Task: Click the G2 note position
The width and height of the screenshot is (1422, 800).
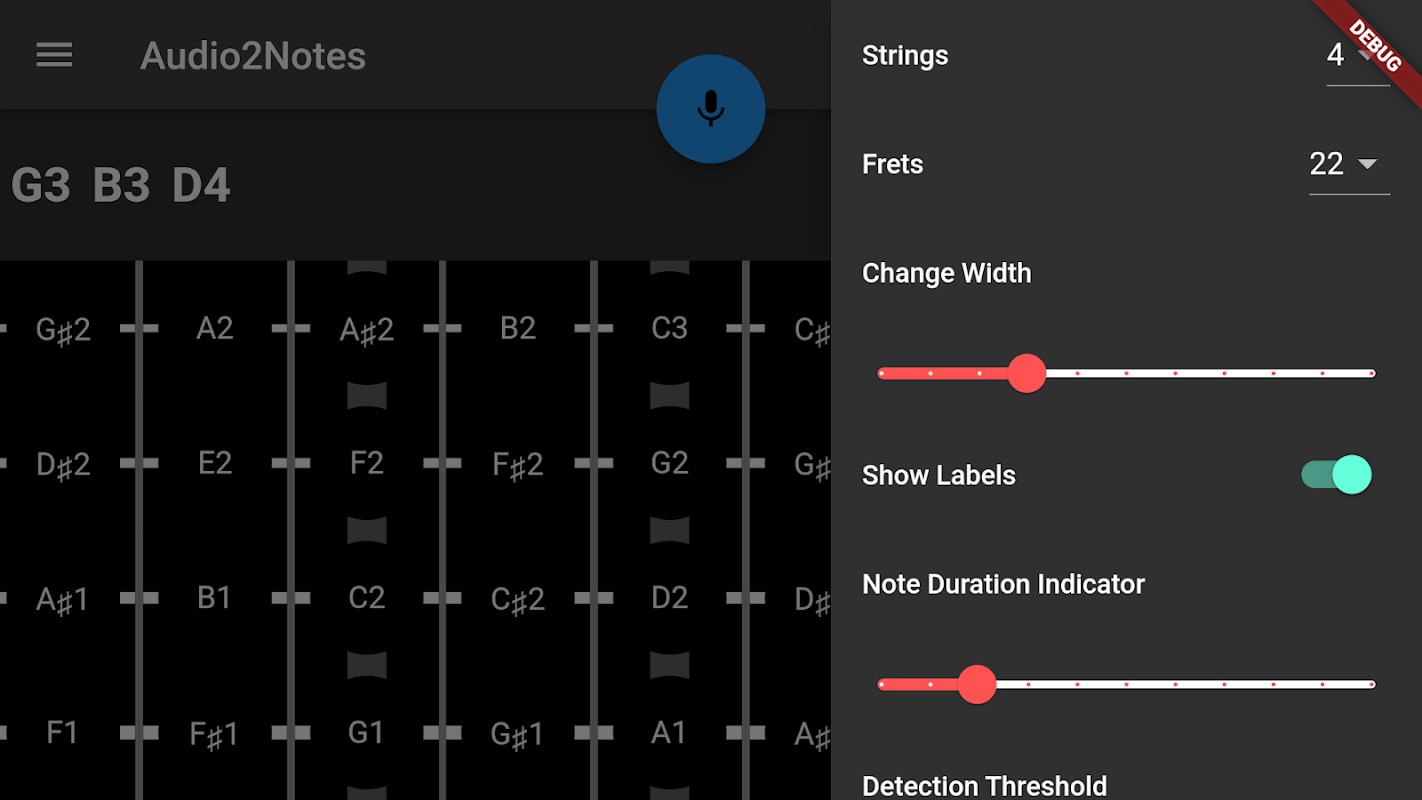Action: pyautogui.click(x=669, y=463)
